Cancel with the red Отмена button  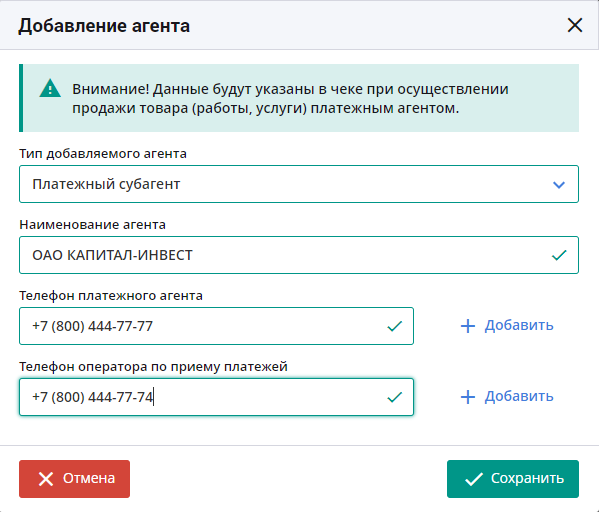[x=74, y=479]
